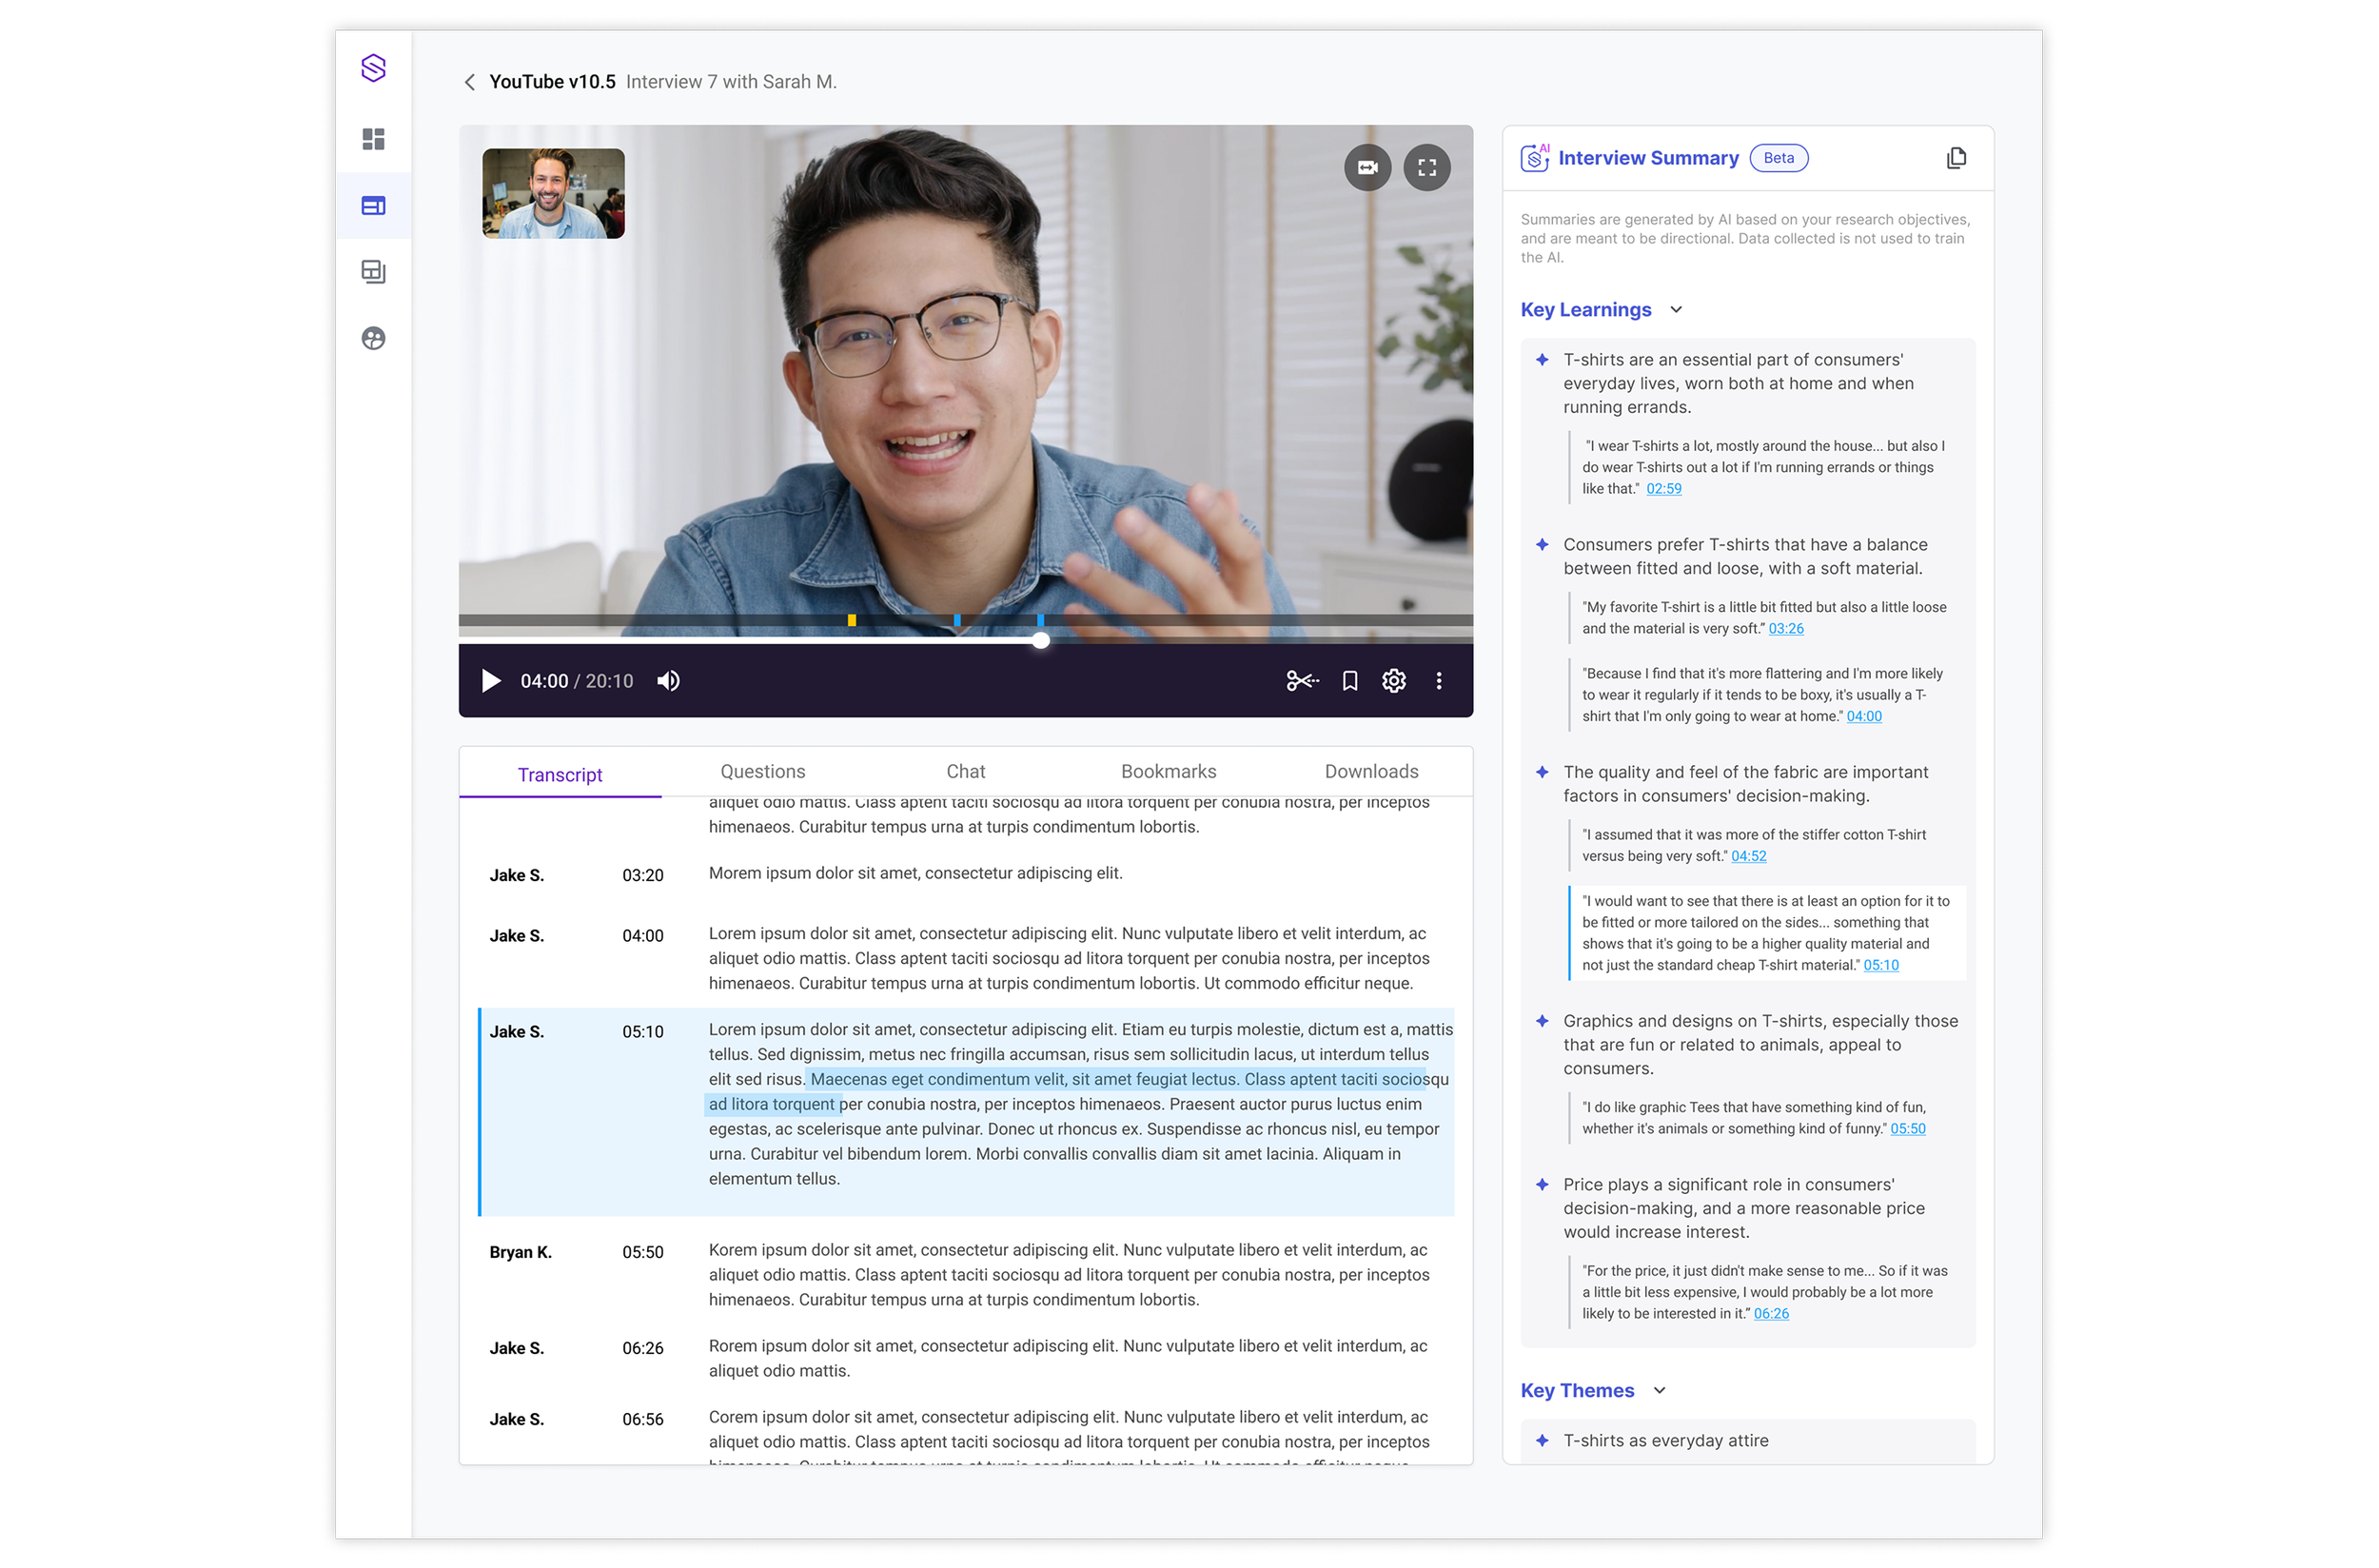Click the 04:00 link in summary quote
Image resolution: width=2379 pixels, height=1568 pixels.
click(1863, 717)
